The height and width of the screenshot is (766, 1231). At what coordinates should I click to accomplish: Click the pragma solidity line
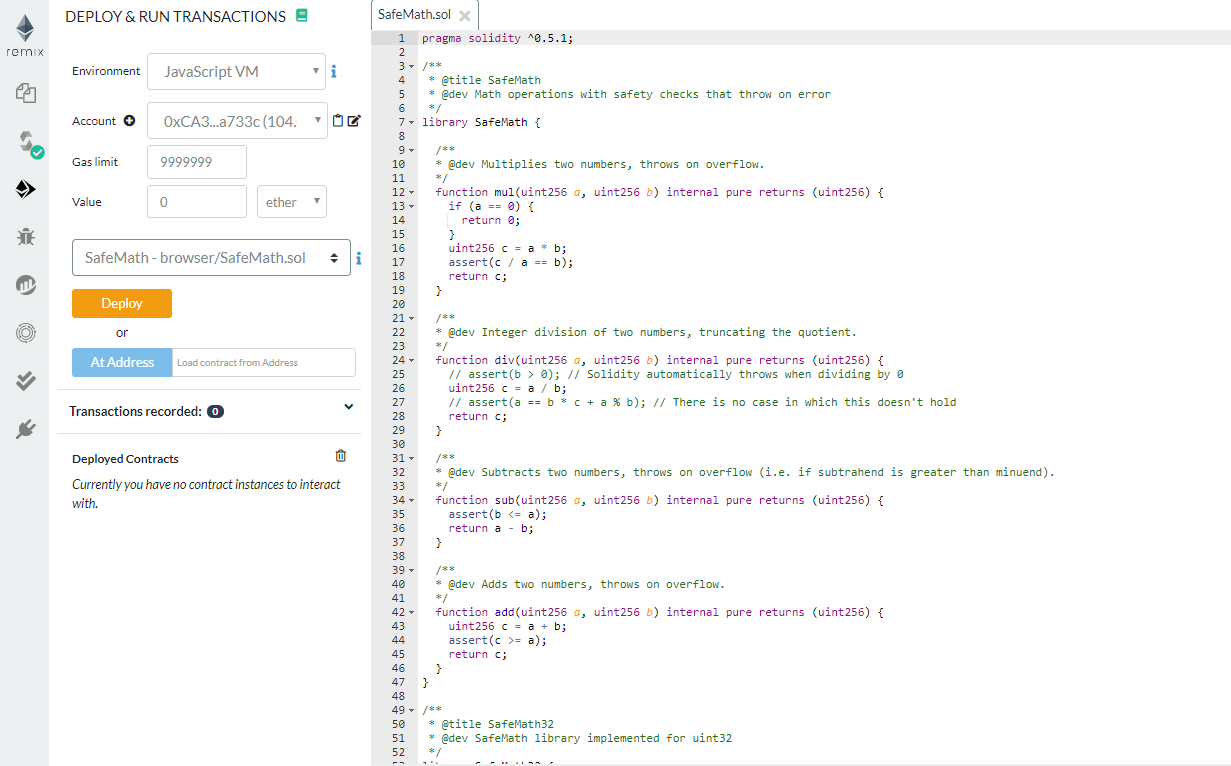(x=498, y=38)
